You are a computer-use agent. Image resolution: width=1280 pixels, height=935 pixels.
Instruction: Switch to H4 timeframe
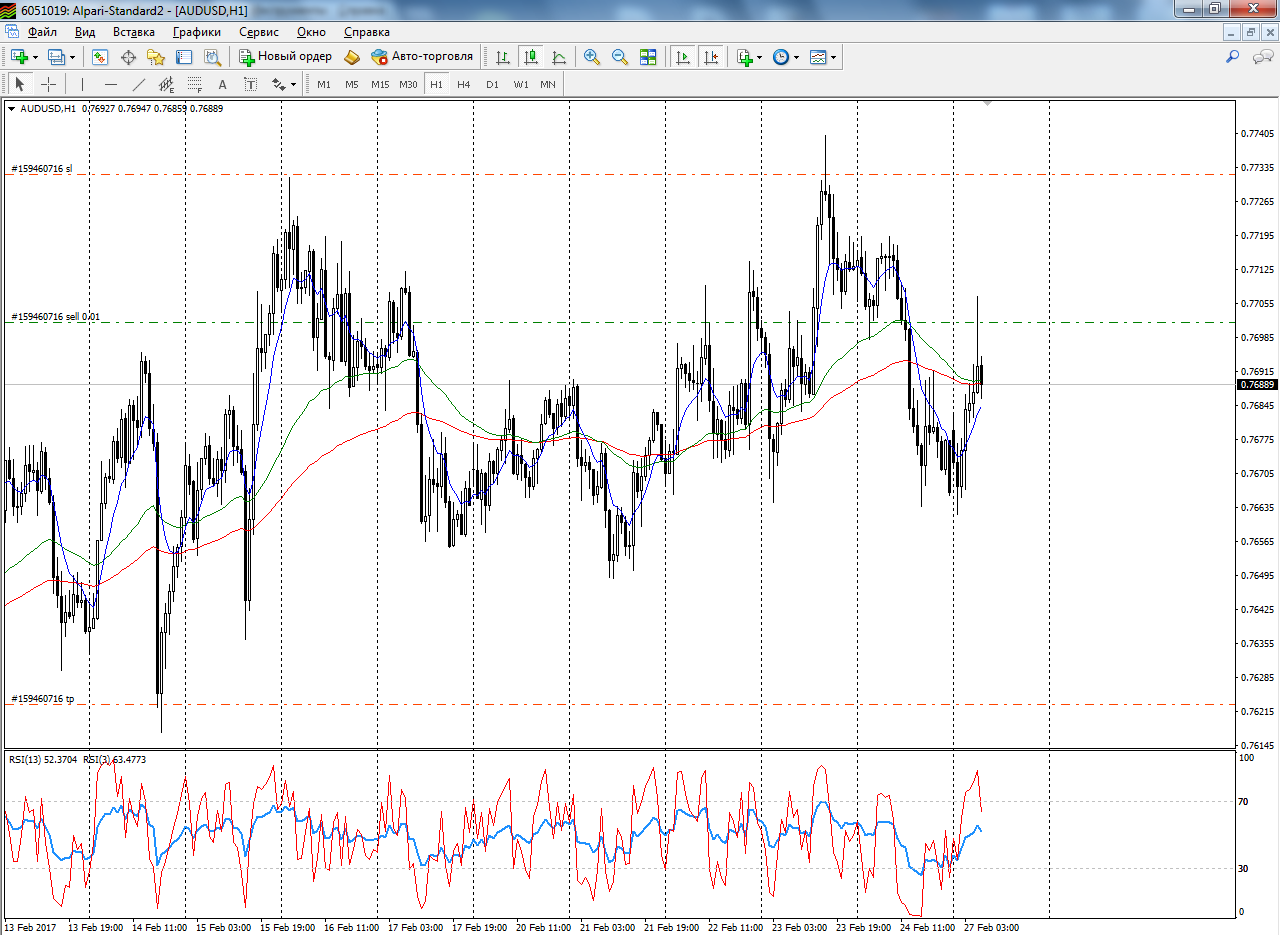coord(464,84)
